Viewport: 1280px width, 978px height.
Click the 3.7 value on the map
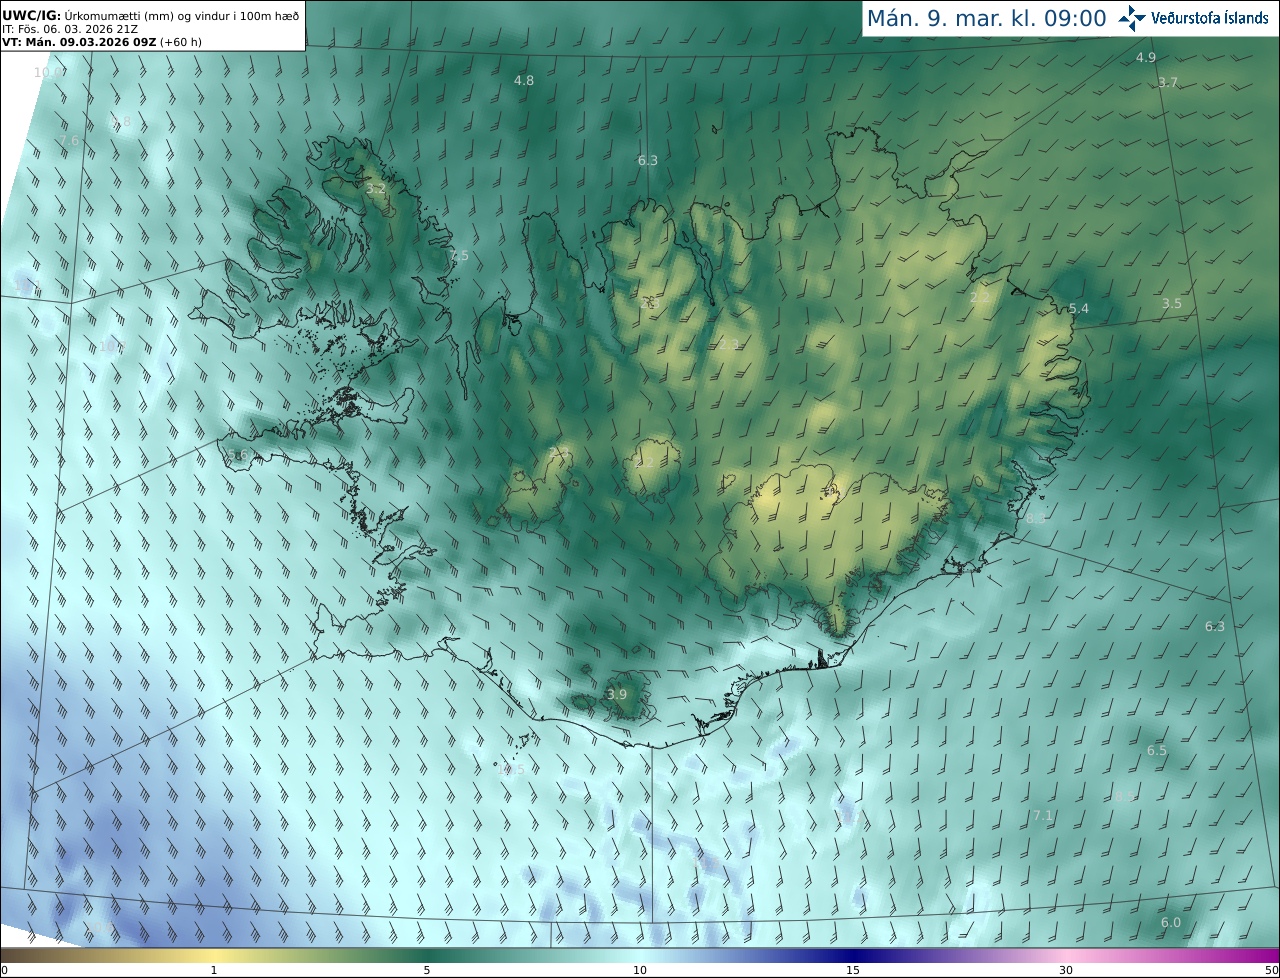click(1168, 82)
